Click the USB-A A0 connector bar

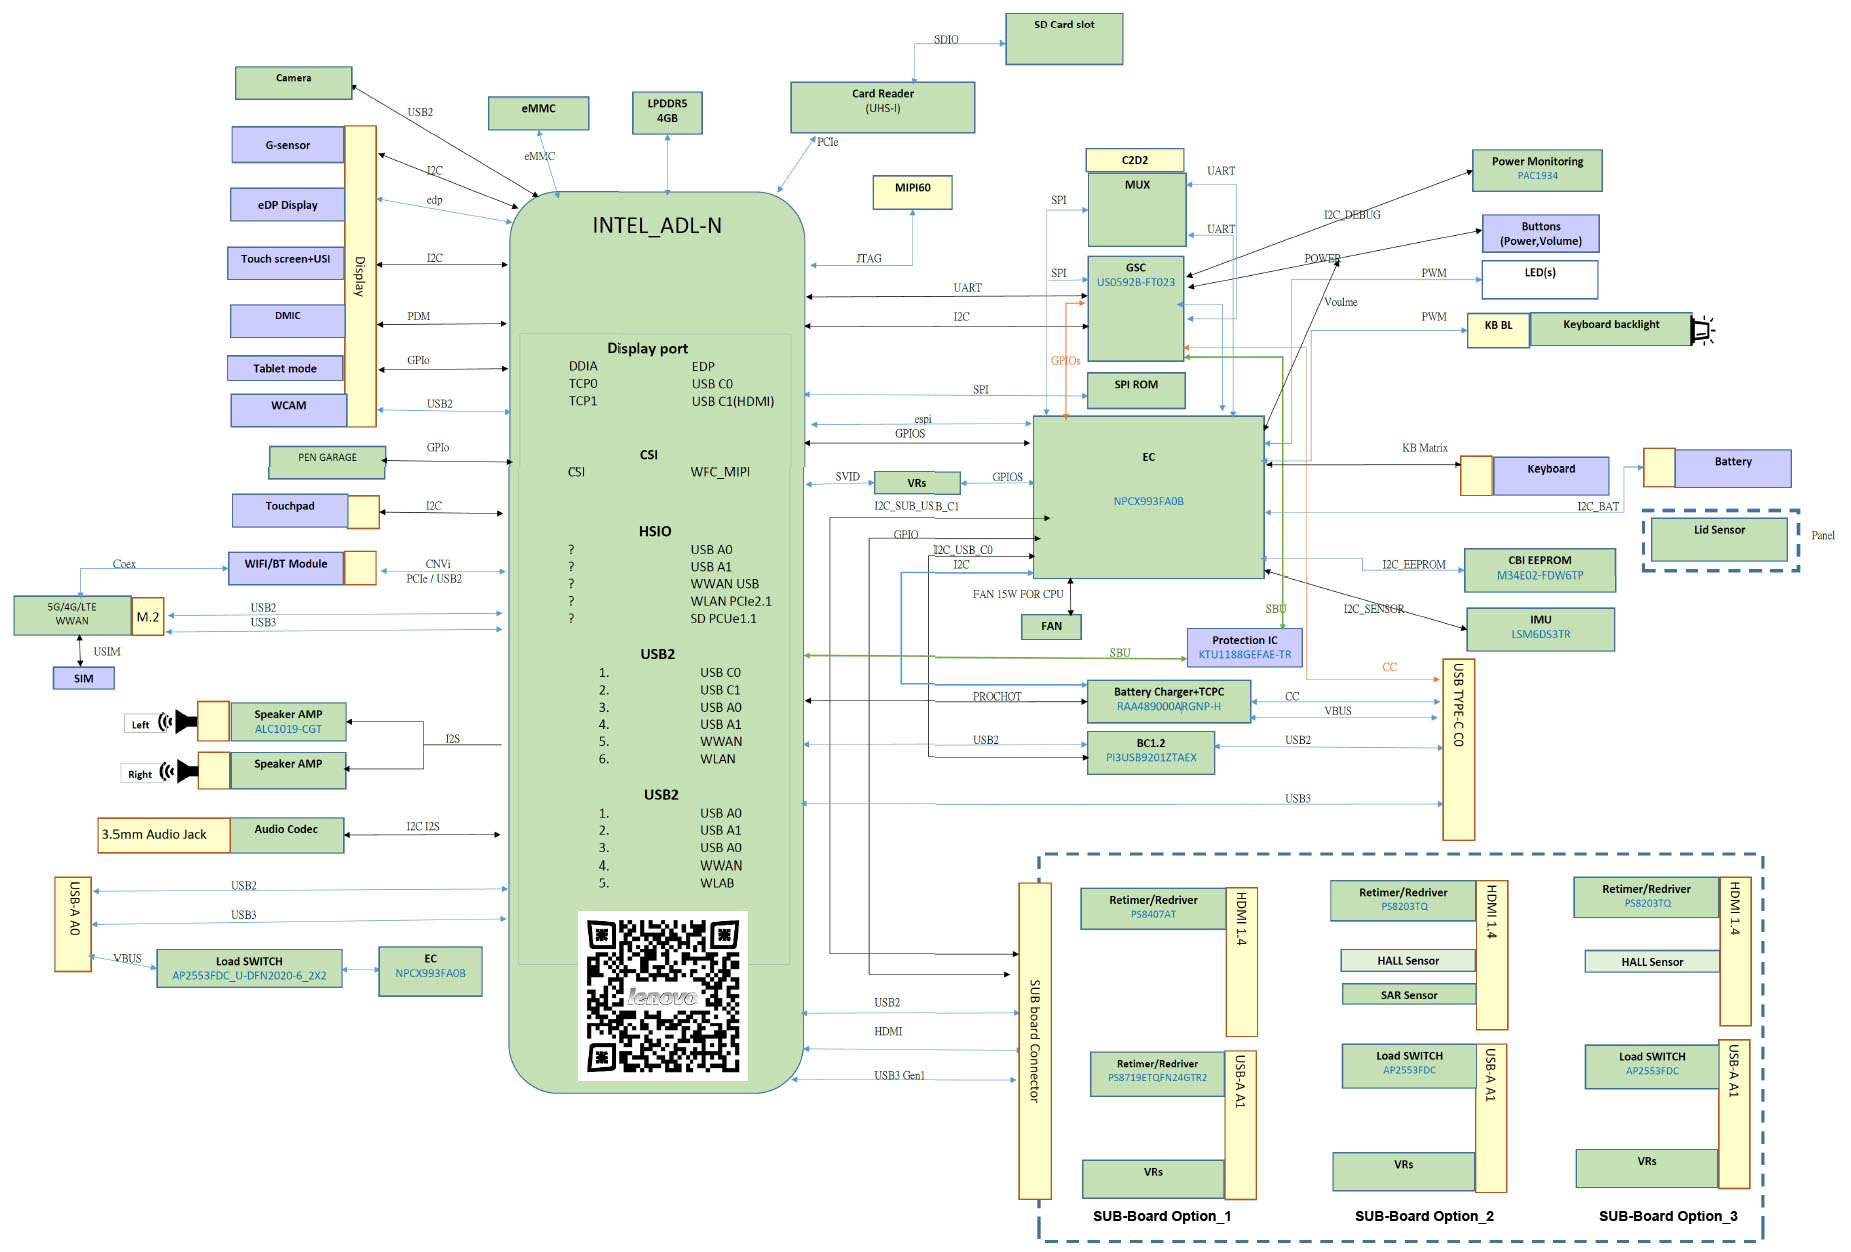click(x=73, y=924)
